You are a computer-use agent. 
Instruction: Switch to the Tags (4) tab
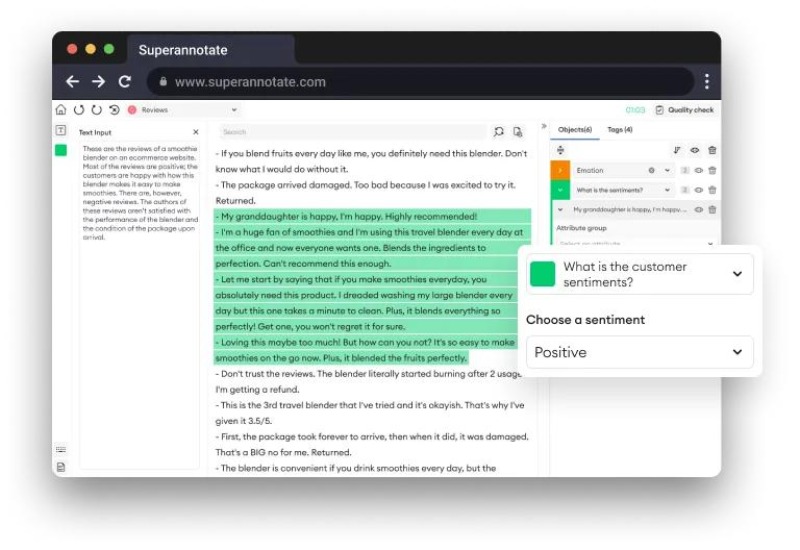click(620, 130)
